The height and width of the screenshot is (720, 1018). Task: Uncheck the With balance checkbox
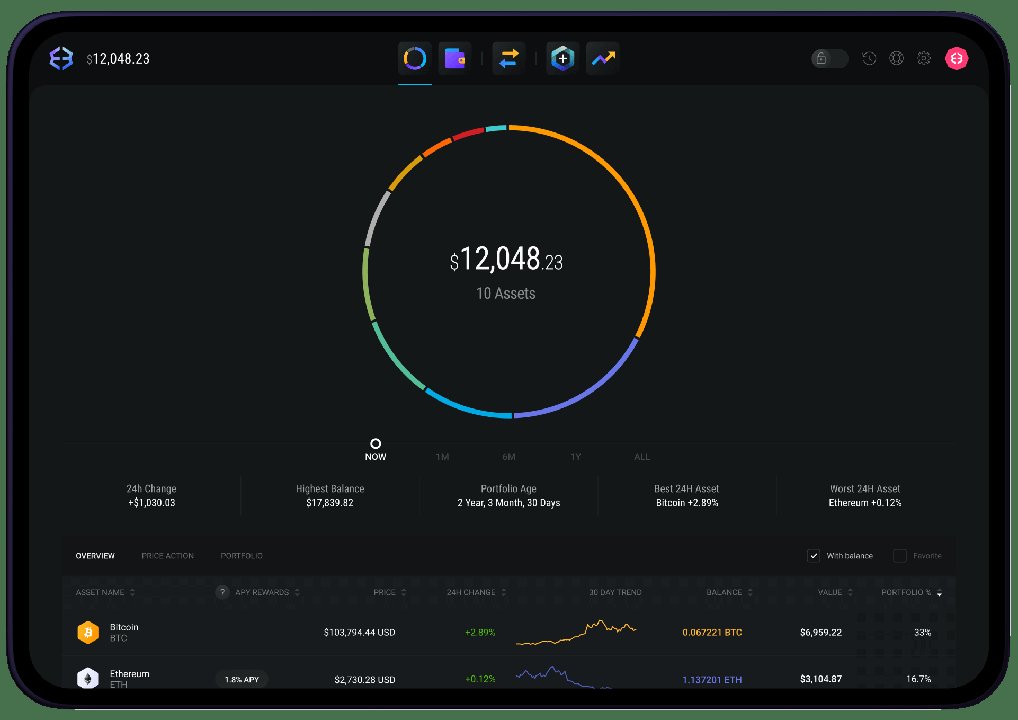813,556
